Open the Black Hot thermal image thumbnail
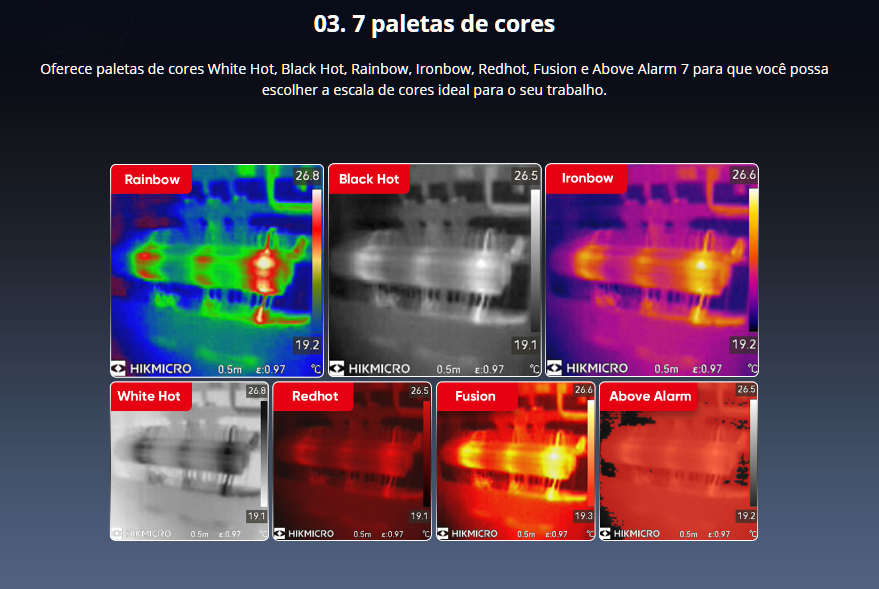The height and width of the screenshot is (589, 879). point(434,270)
